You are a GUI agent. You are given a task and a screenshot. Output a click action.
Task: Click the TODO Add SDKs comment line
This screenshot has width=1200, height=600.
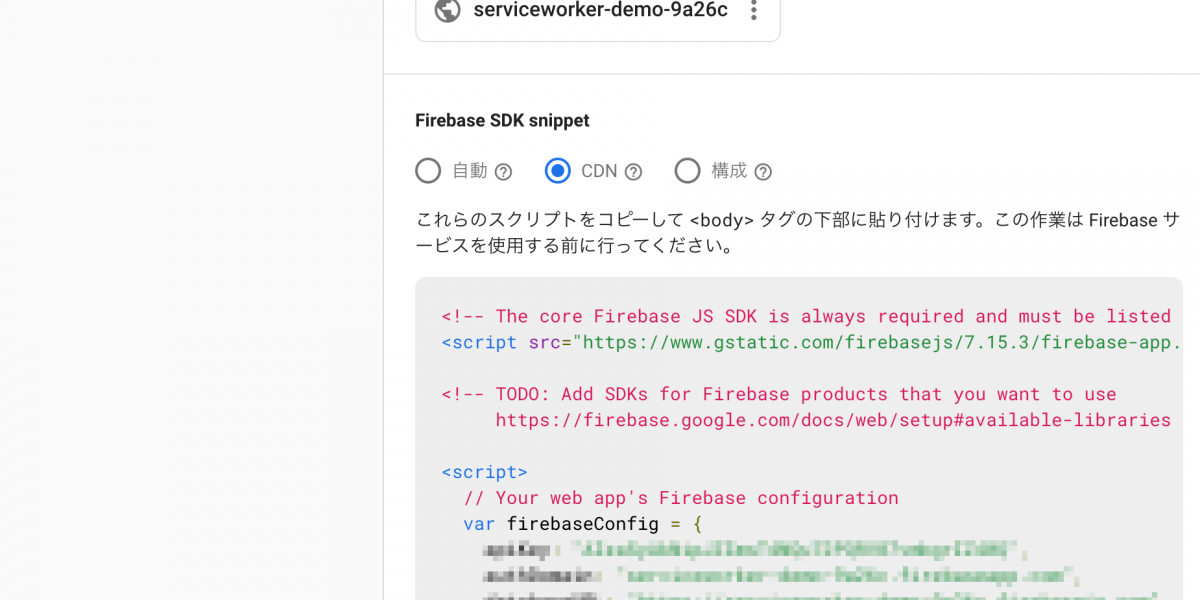click(778, 394)
